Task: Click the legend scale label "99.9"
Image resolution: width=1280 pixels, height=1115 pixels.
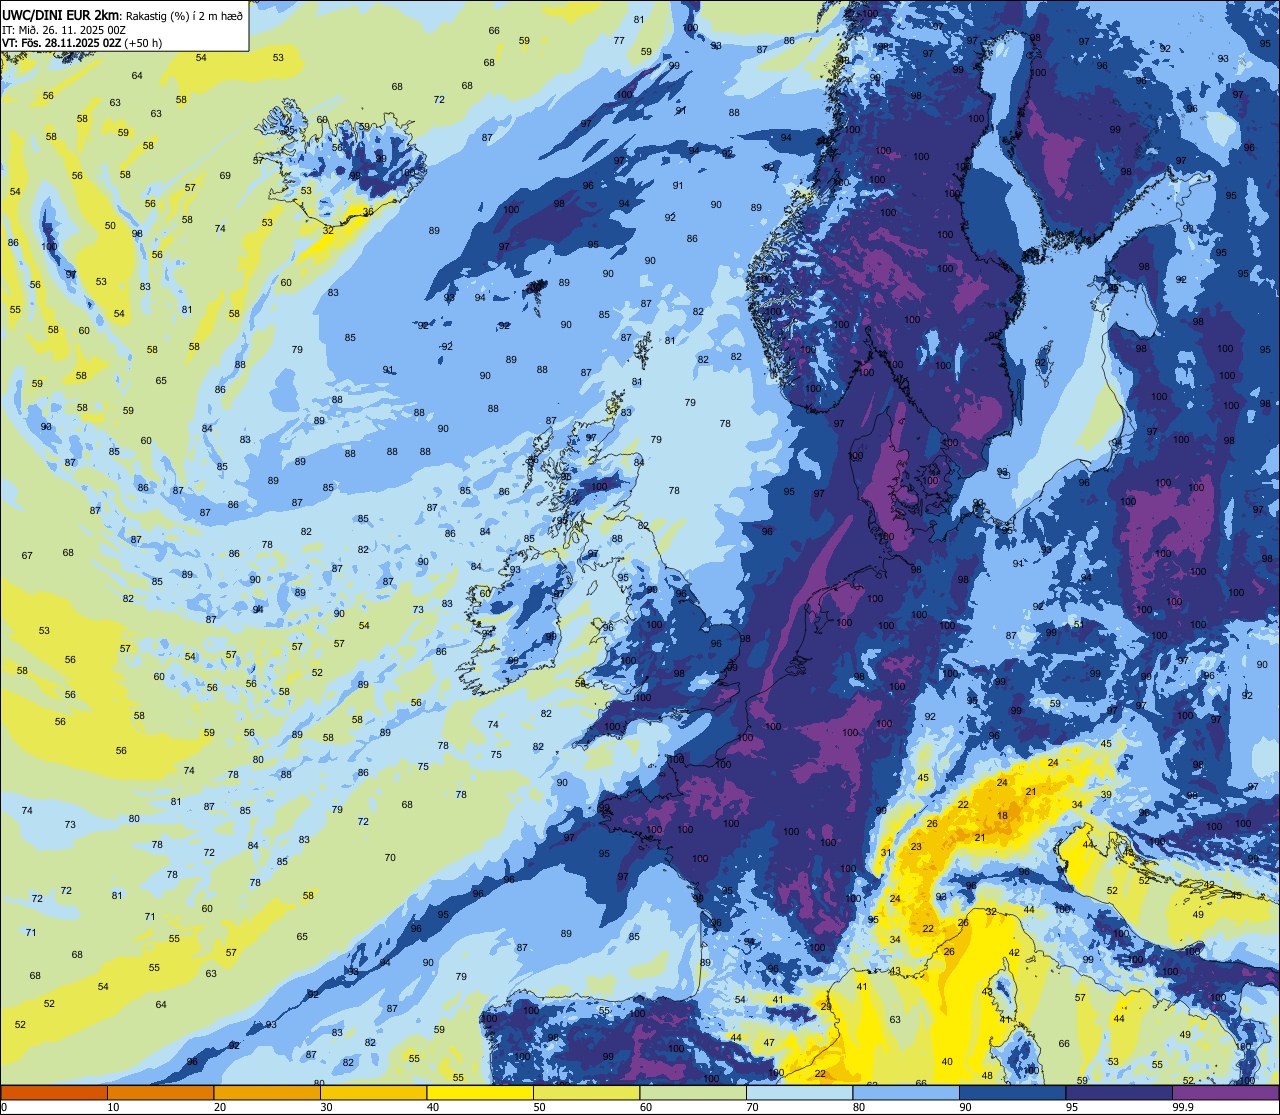Action: coord(1183,1107)
